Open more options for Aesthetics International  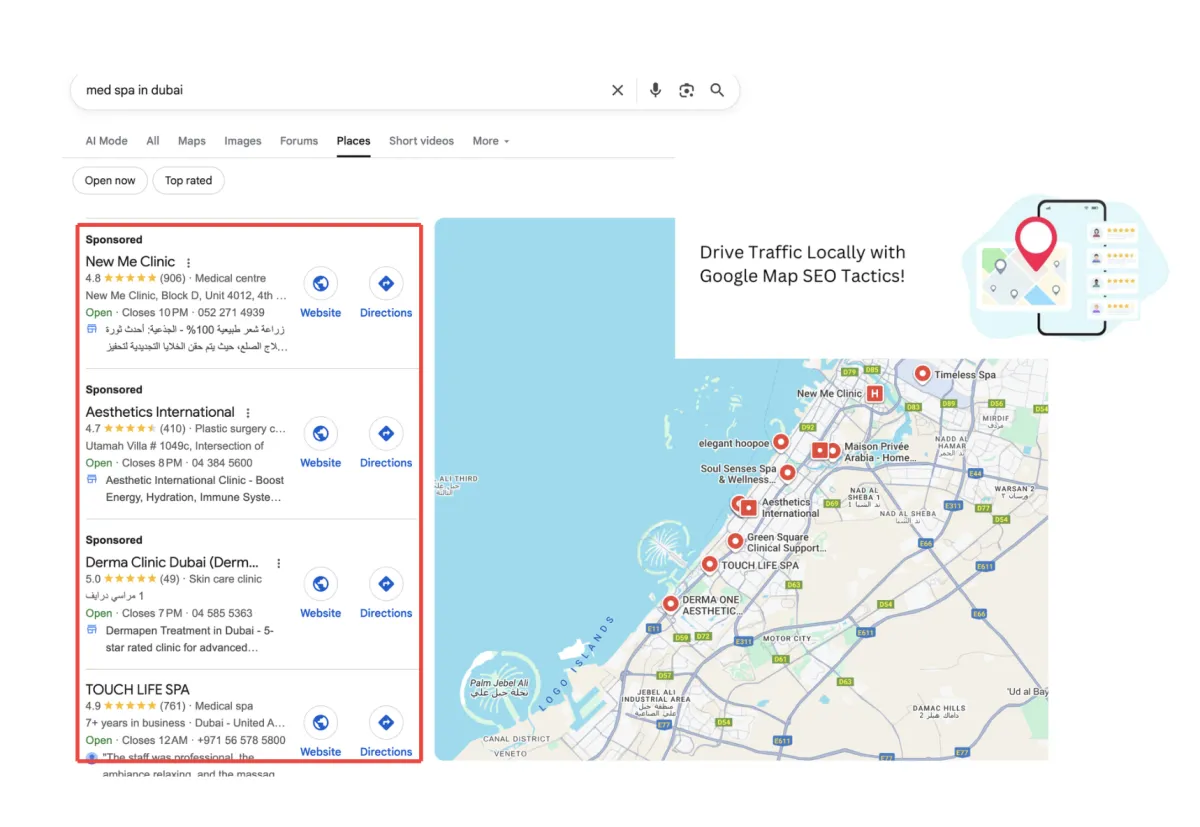click(x=248, y=413)
